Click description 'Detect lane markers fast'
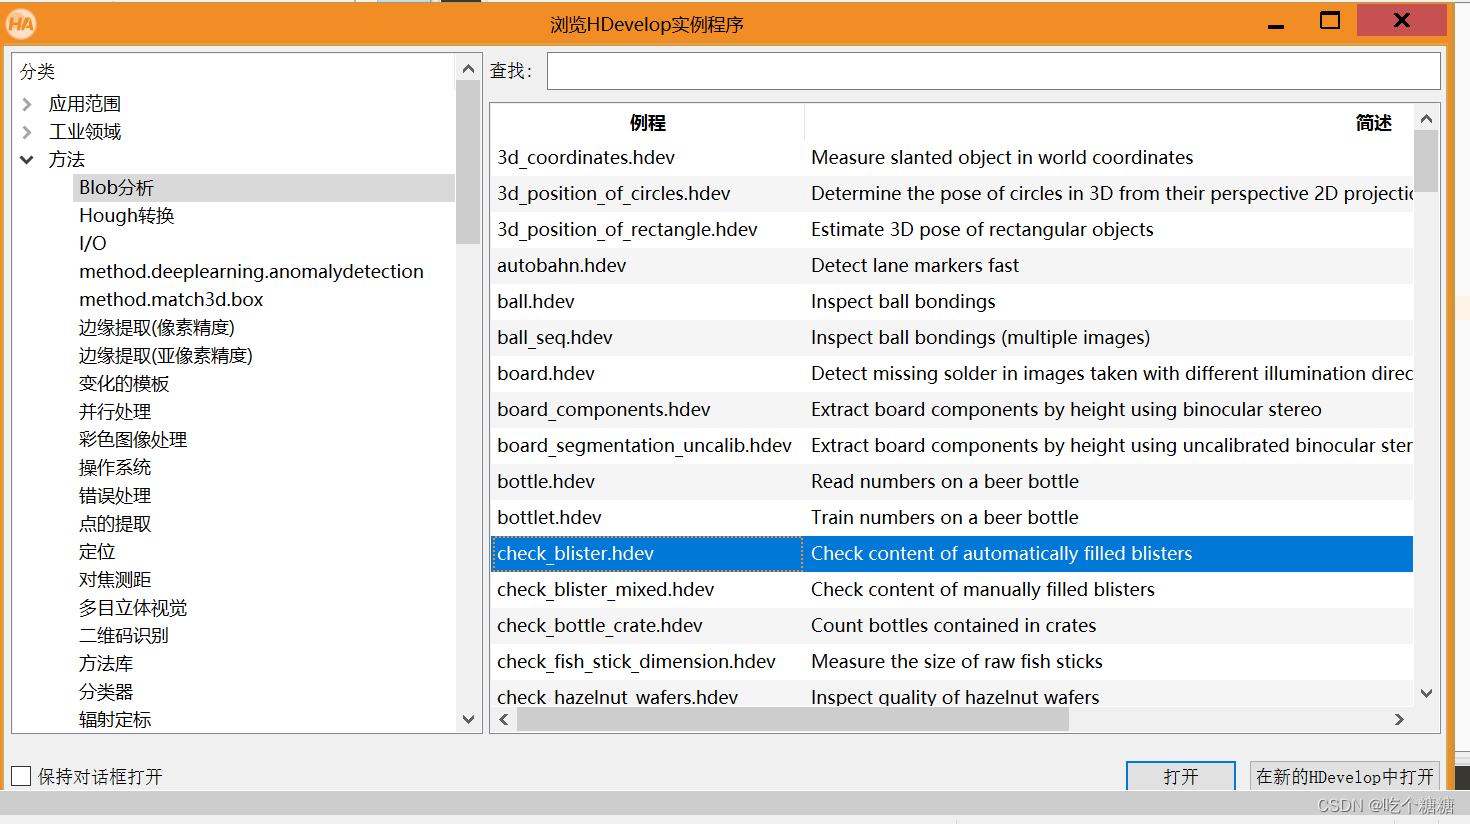1470x824 pixels. point(915,266)
